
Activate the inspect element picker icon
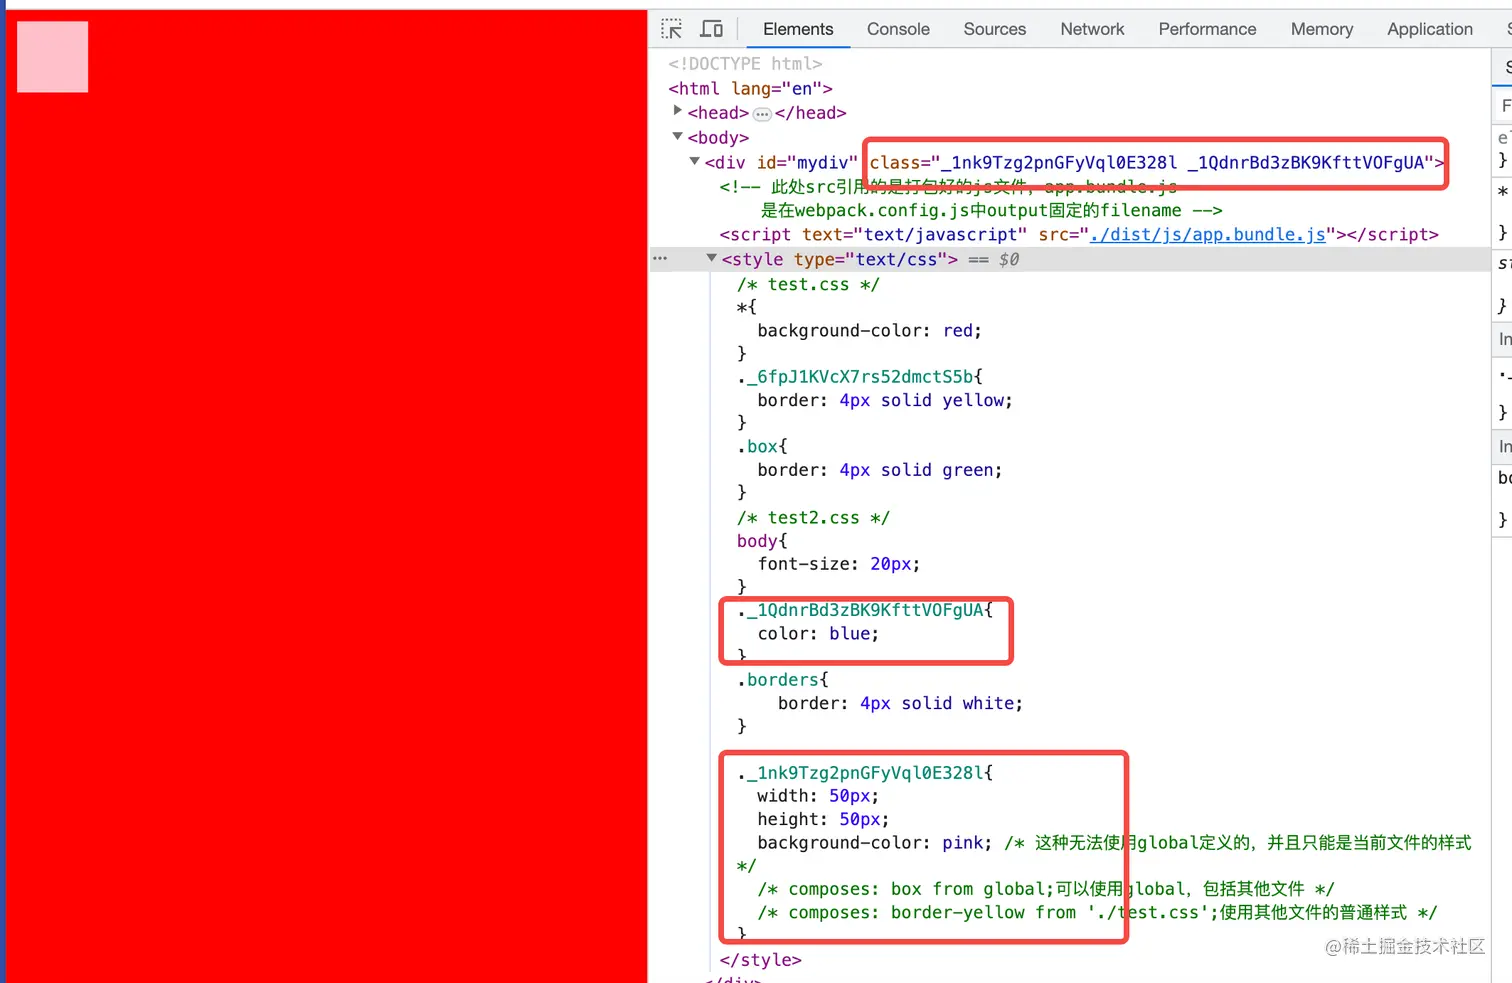pyautogui.click(x=672, y=29)
